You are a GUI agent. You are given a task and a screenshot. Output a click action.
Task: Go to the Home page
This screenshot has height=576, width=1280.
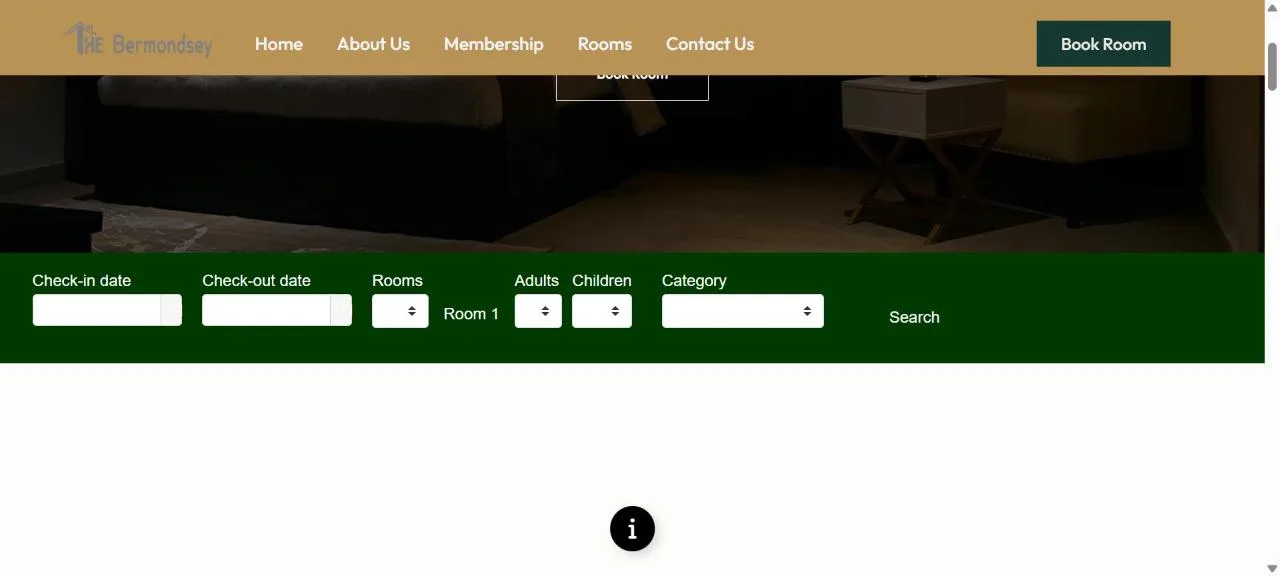pyautogui.click(x=279, y=44)
